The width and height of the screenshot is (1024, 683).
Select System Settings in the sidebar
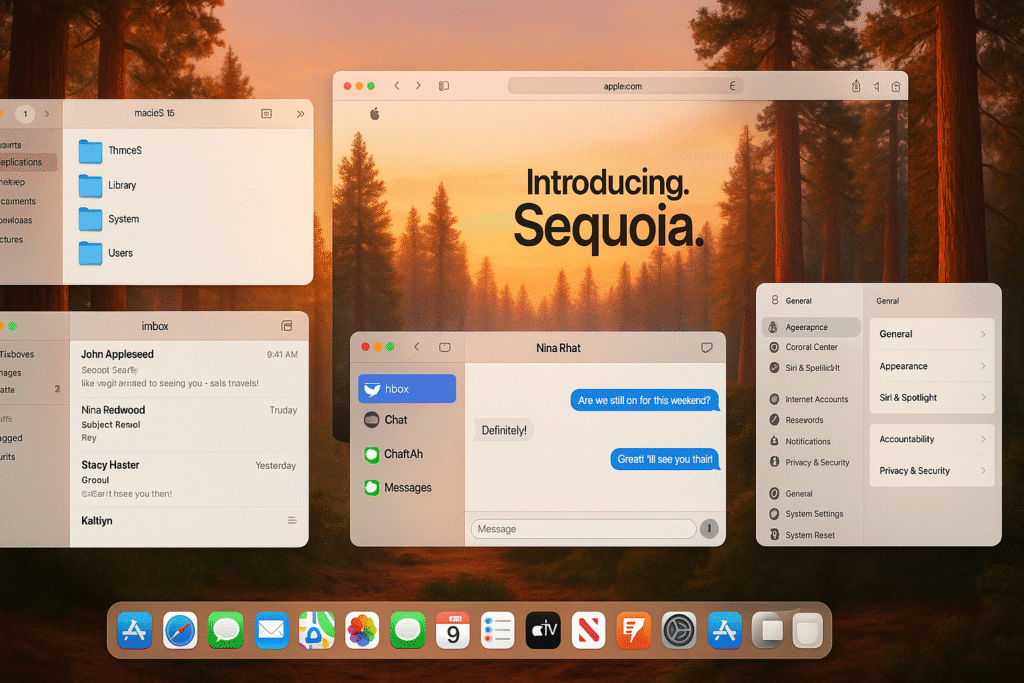(811, 514)
